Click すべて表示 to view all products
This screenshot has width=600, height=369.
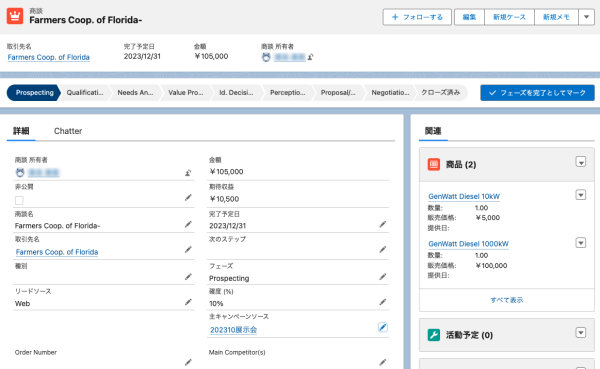[x=507, y=300]
